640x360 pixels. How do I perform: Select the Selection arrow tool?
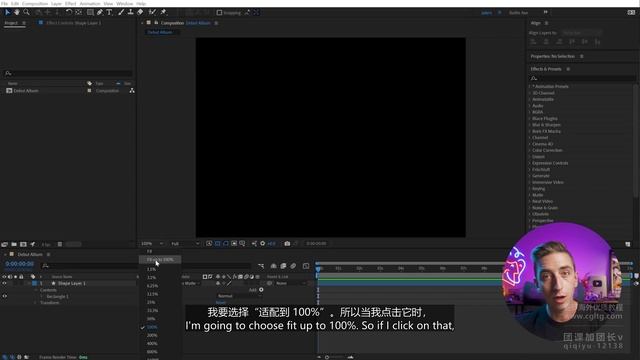pyautogui.click(x=7, y=13)
